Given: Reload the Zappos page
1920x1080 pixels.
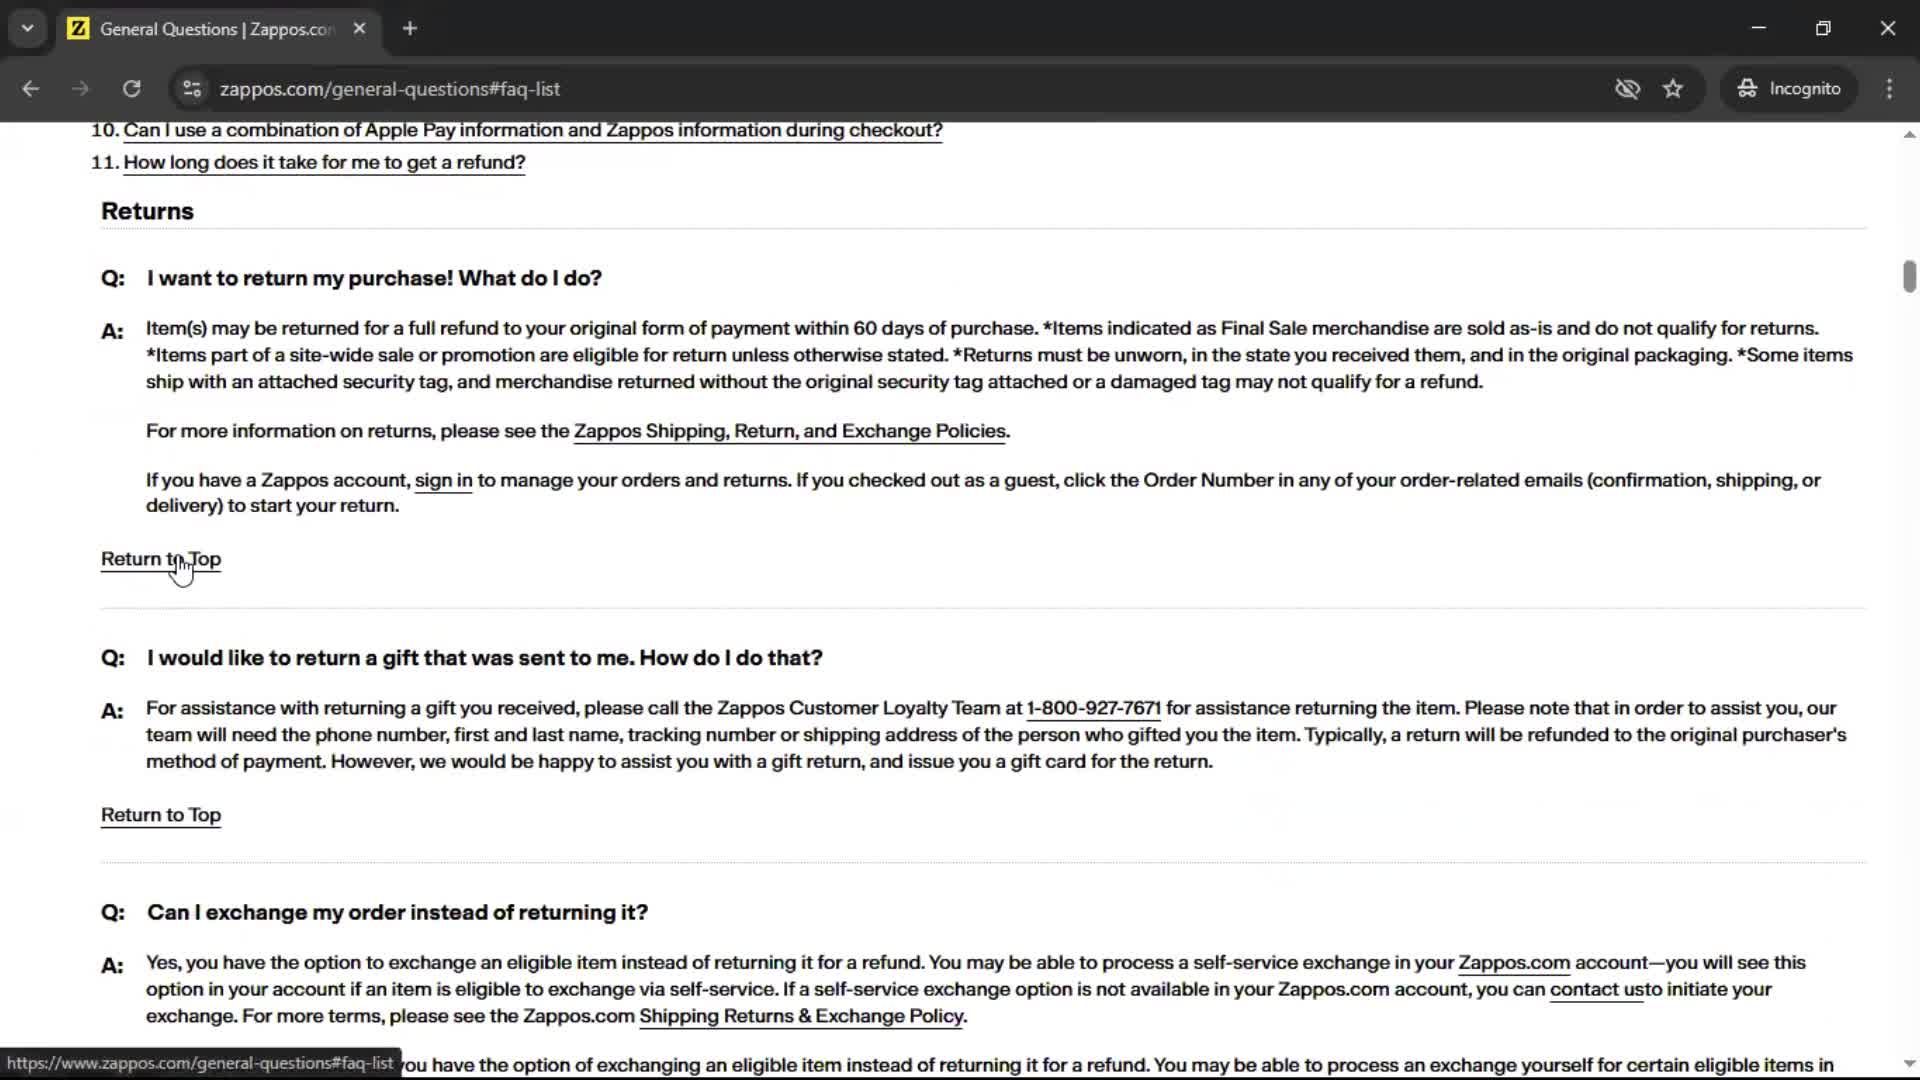Looking at the screenshot, I should click(x=131, y=89).
